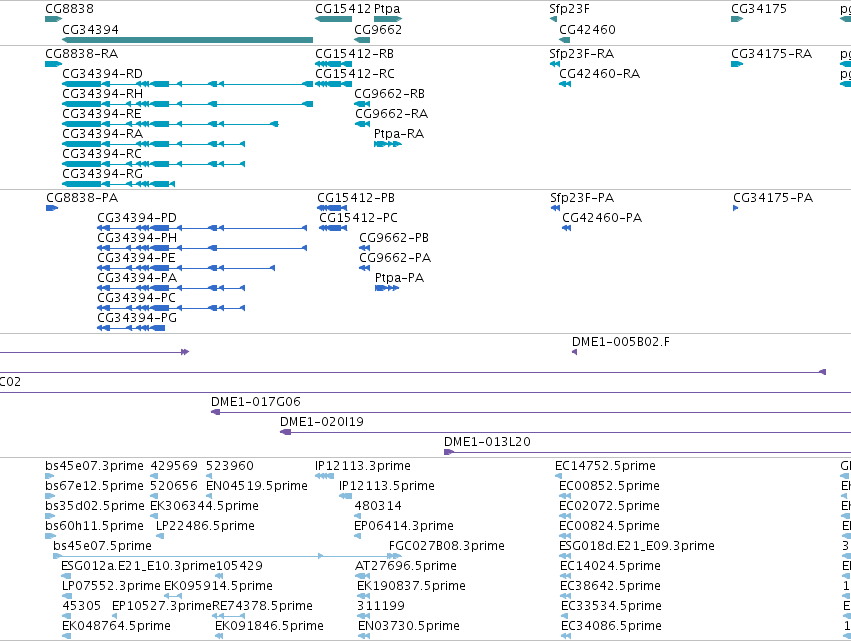
Task: Select the Ptpa-PA protein label
Action: pyautogui.click(x=399, y=278)
